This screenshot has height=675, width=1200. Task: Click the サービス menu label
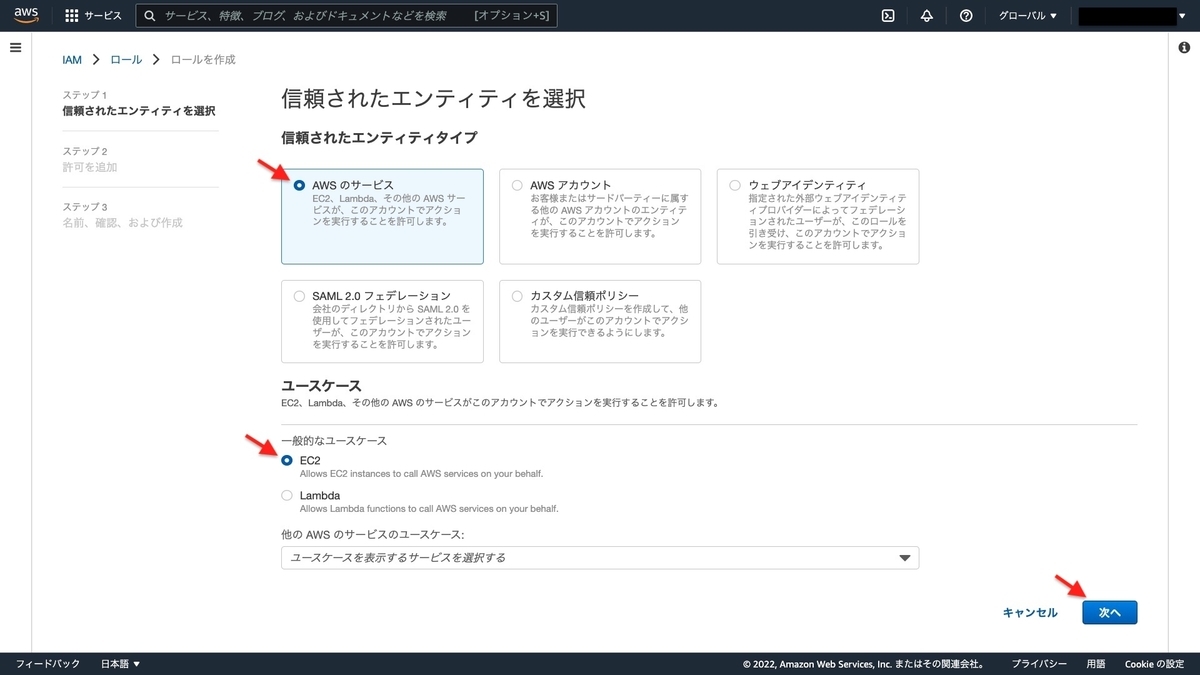click(x=103, y=16)
